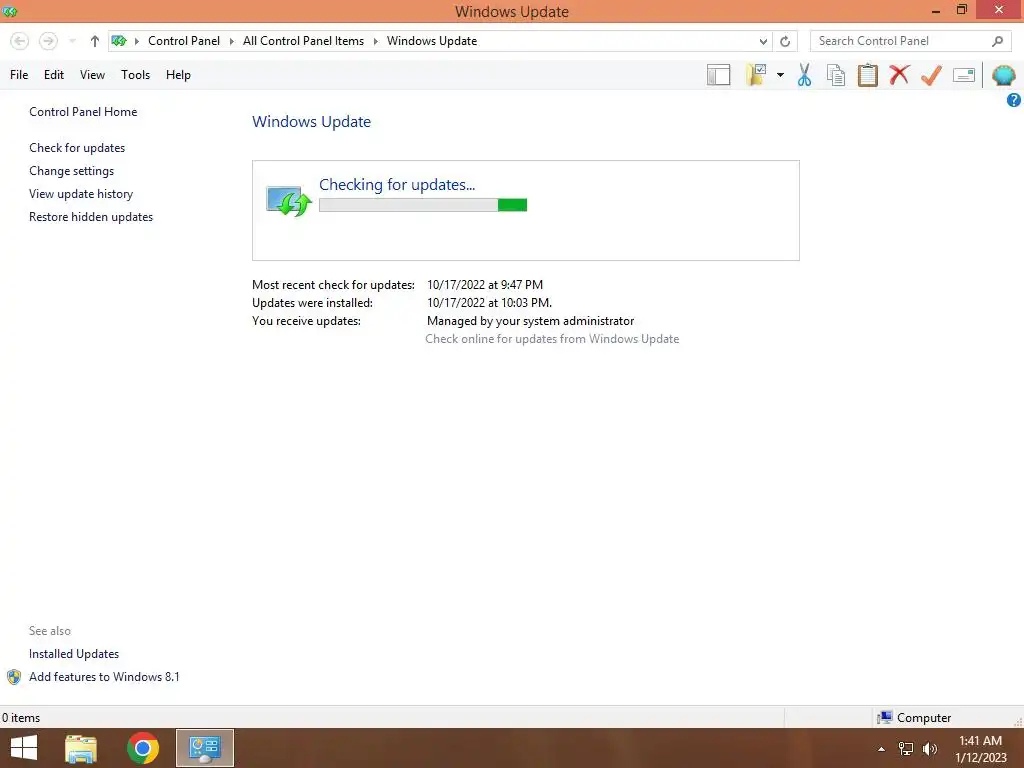Open the View menu

(x=92, y=75)
